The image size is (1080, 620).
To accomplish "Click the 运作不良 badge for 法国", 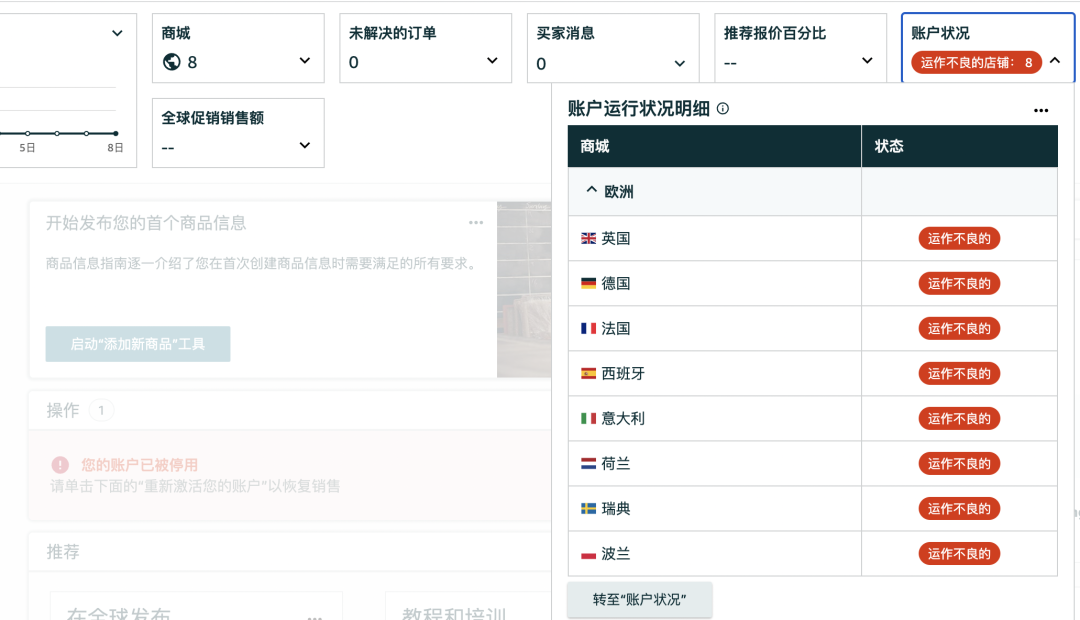I will (x=959, y=328).
